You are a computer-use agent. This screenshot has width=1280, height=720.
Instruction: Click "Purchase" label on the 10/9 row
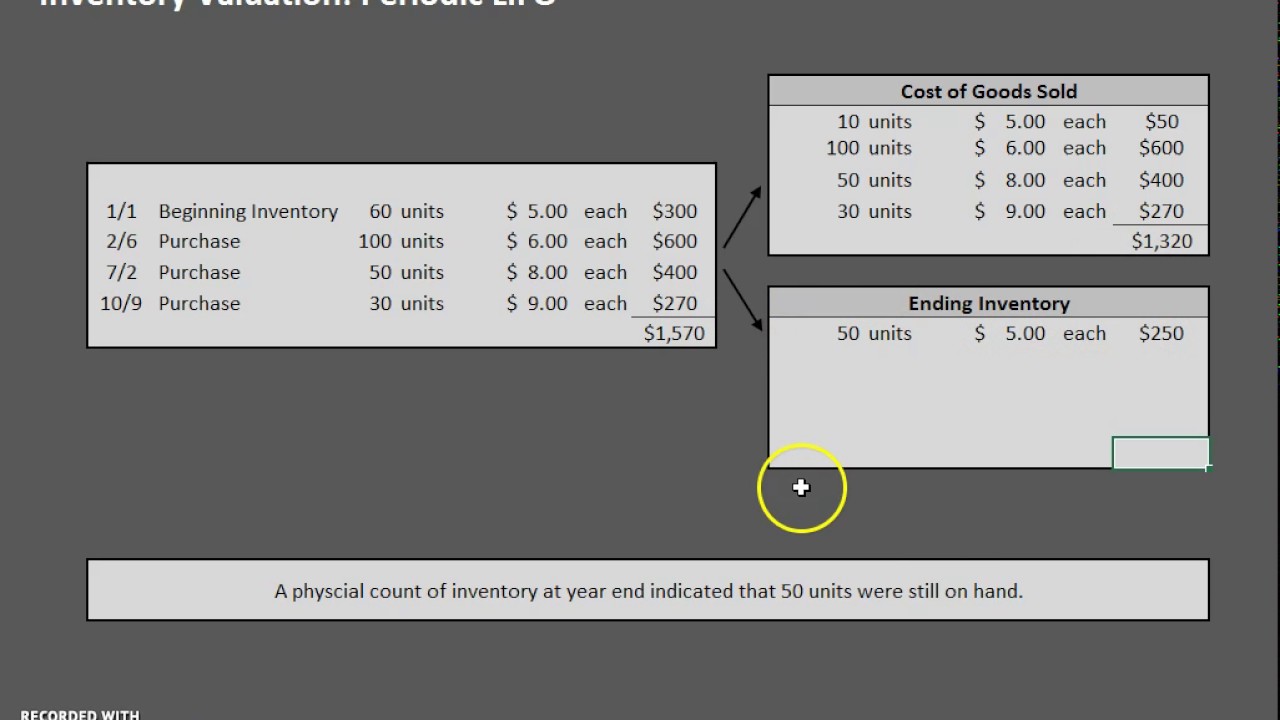pyautogui.click(x=199, y=303)
